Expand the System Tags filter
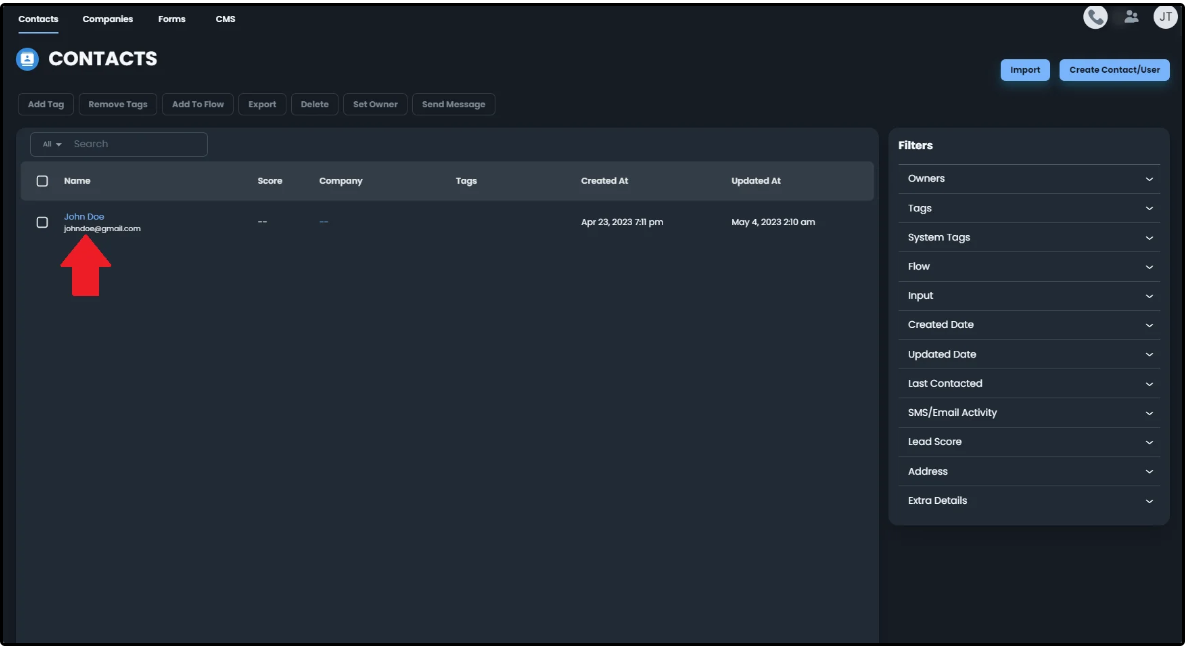Screen dimensions: 1185x646 1028,238
